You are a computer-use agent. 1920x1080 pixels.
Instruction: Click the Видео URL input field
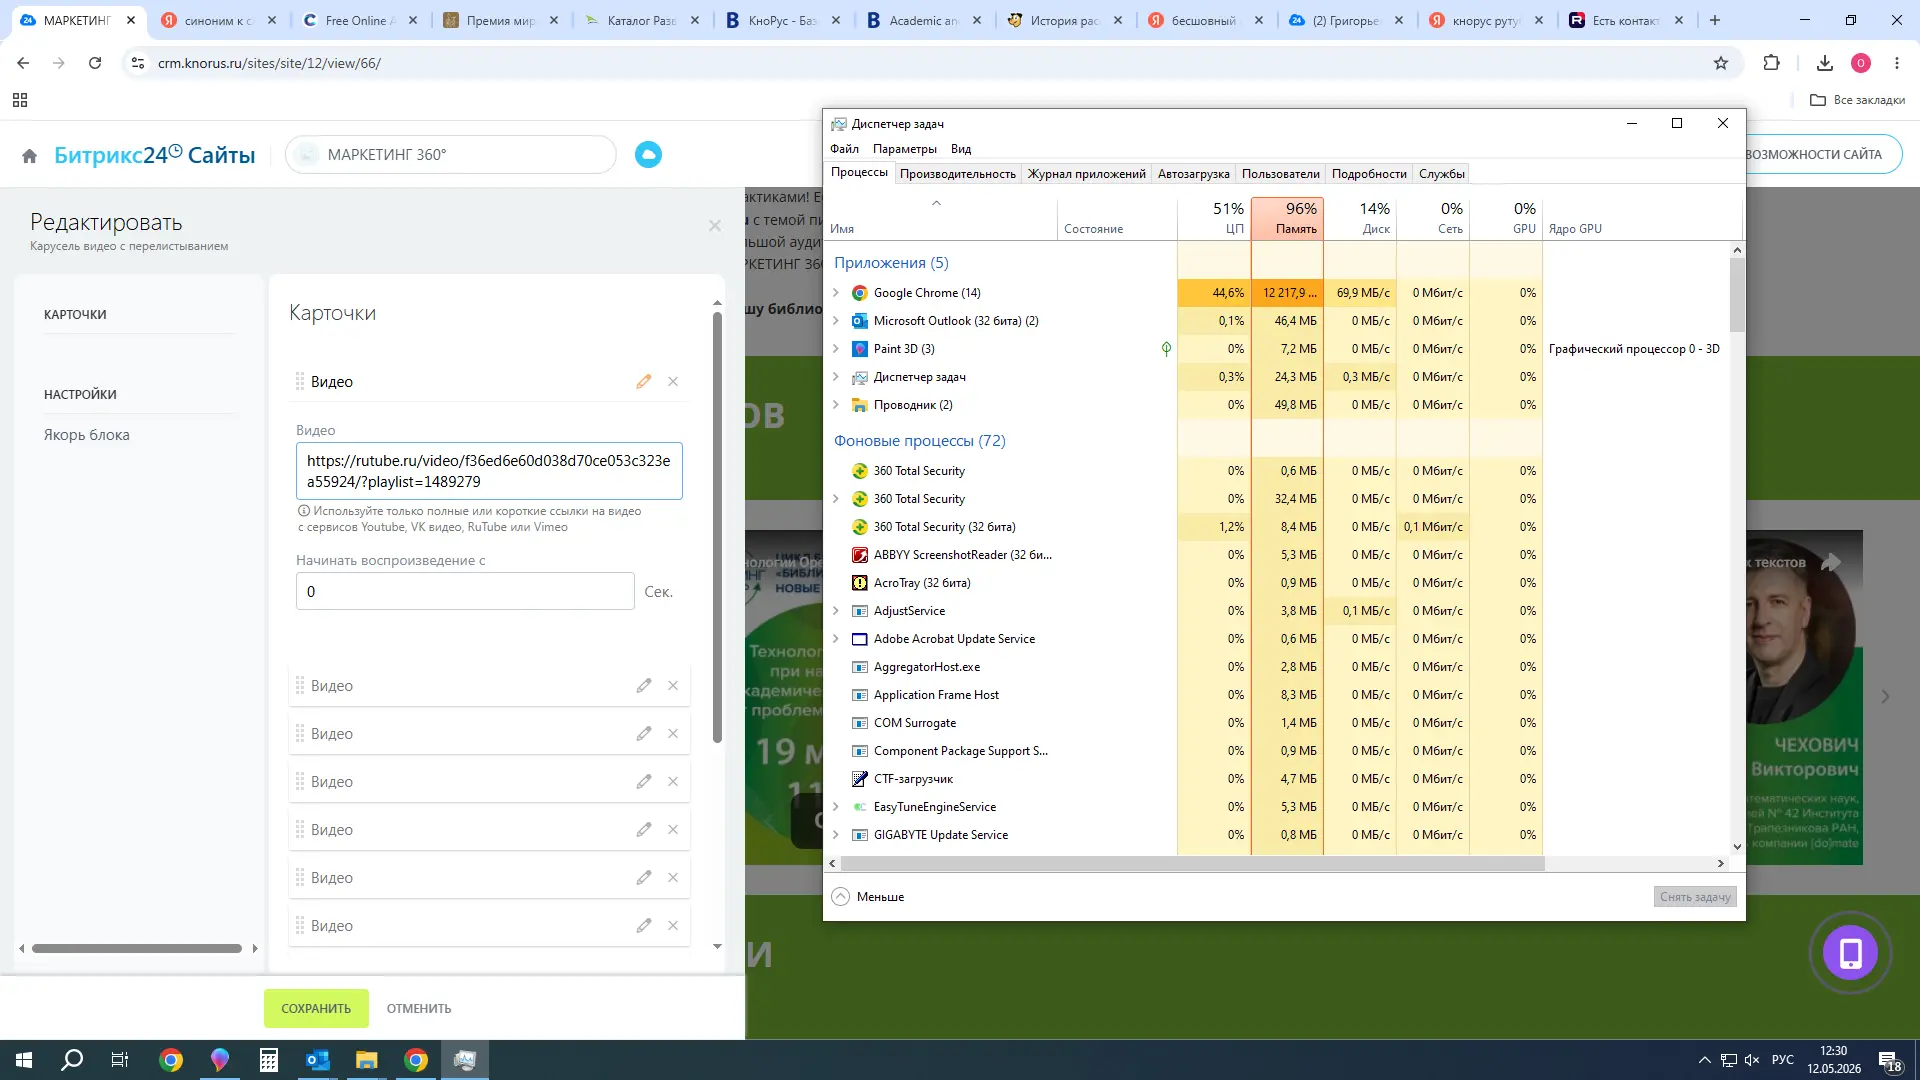(489, 471)
